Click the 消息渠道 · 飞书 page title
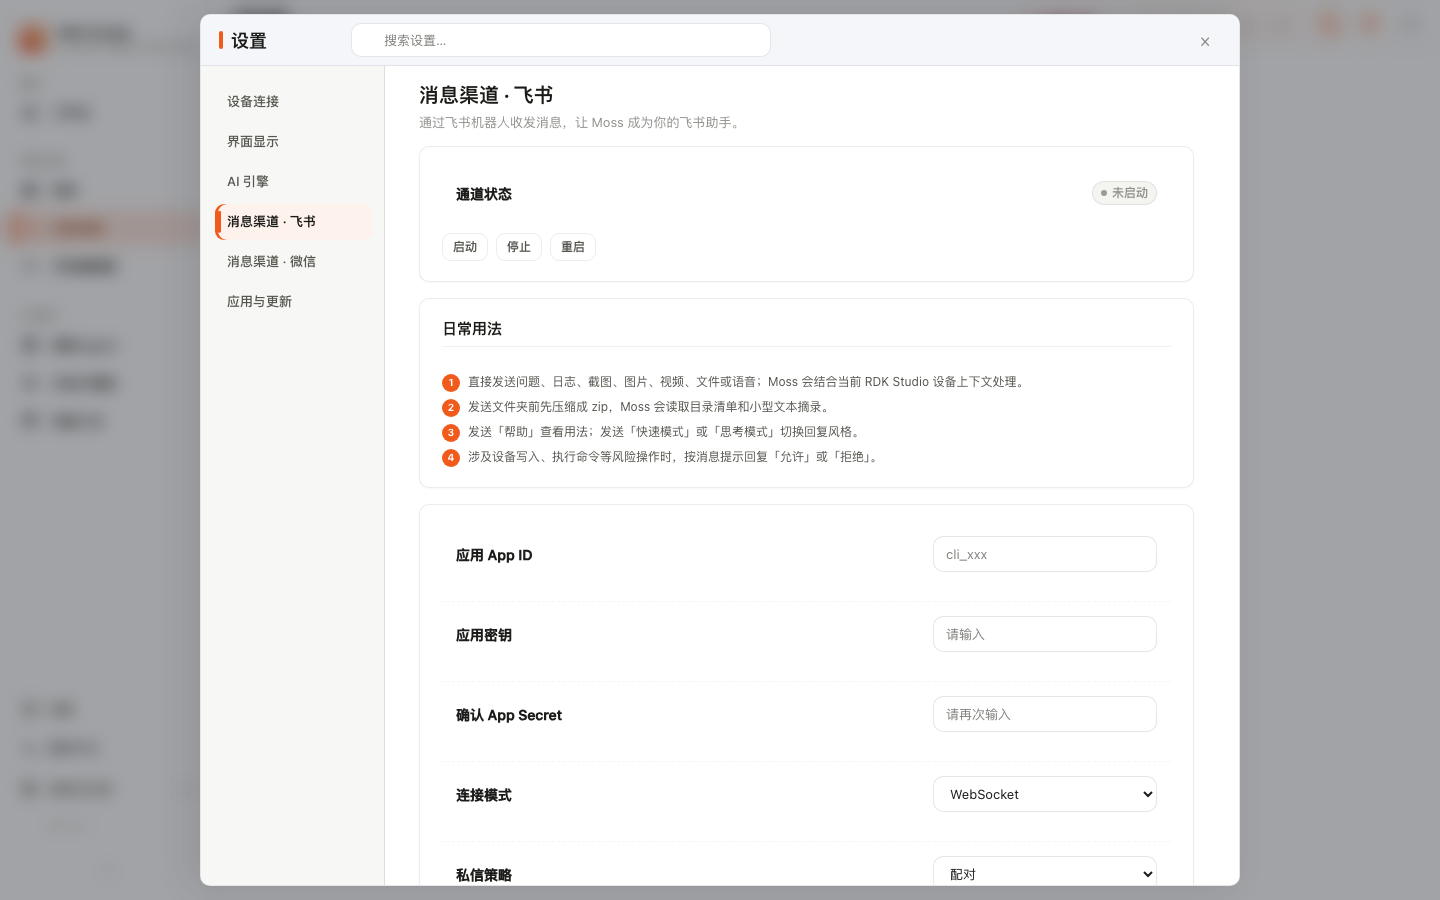The height and width of the screenshot is (900, 1440). 486,95
